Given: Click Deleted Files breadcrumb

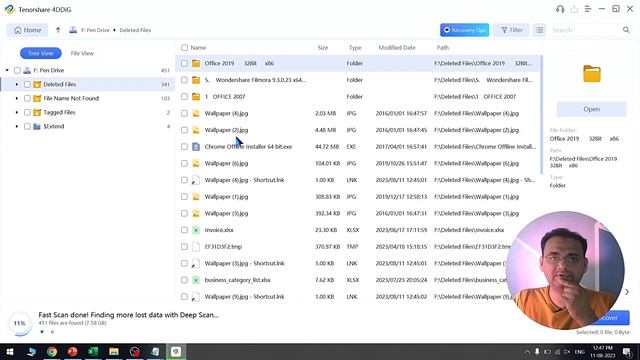Looking at the screenshot, I should (x=135, y=30).
